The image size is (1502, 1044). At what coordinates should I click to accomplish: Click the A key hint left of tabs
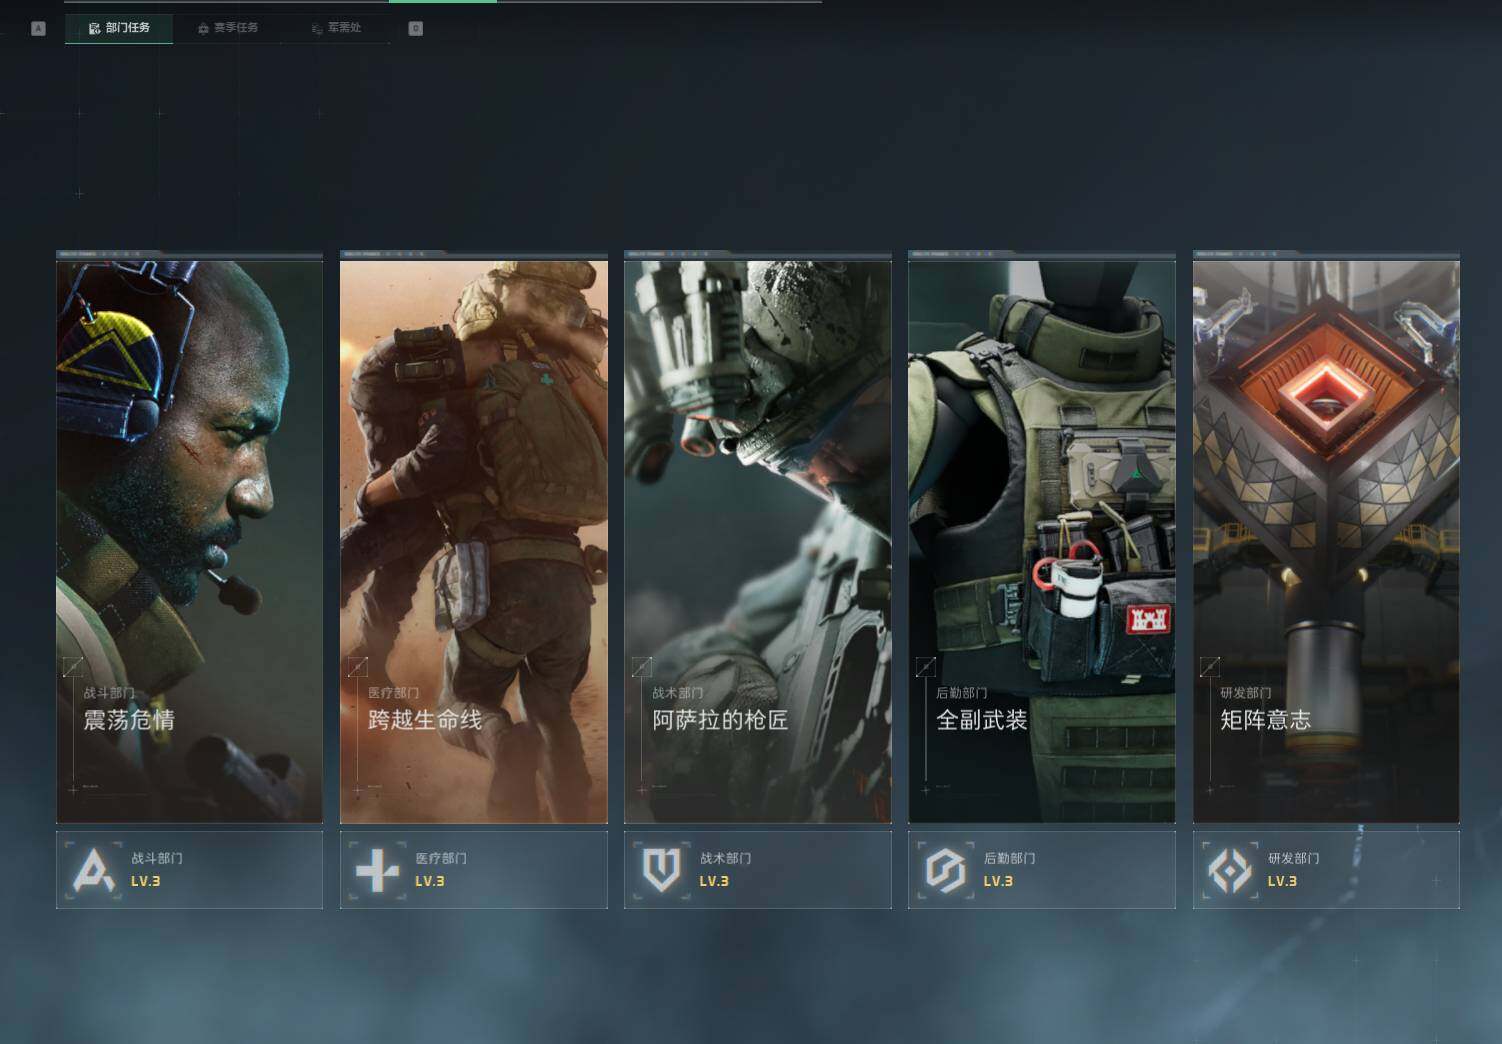pyautogui.click(x=38, y=28)
